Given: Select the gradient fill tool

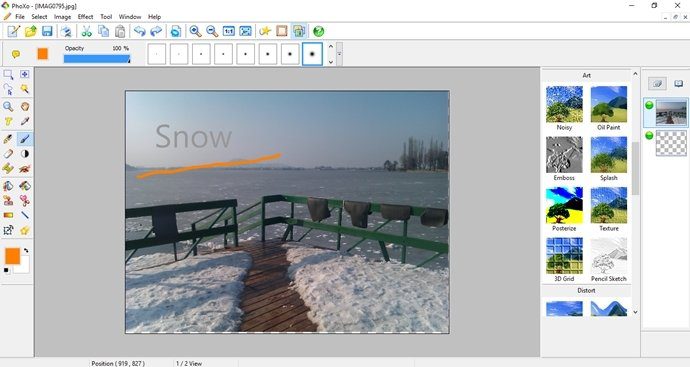Looking at the screenshot, I should (8, 215).
